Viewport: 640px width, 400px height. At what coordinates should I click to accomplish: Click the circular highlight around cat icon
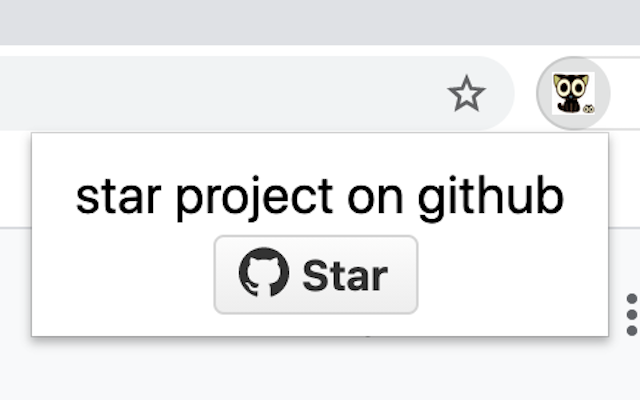573,93
